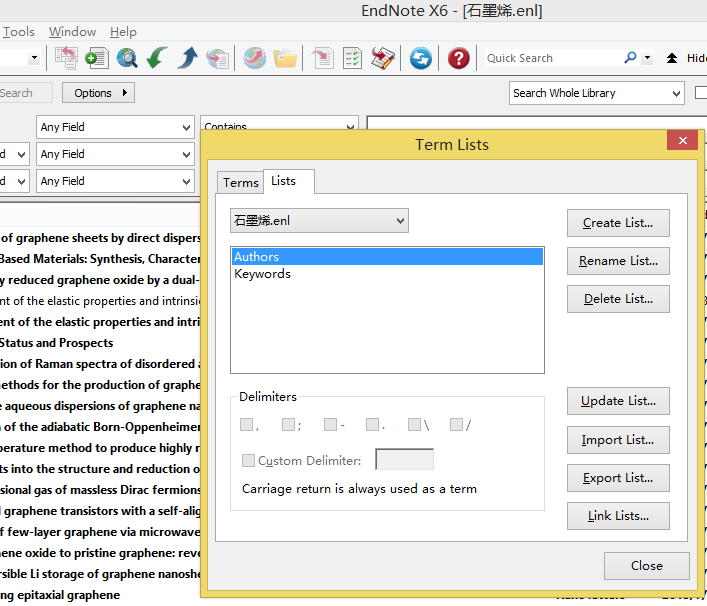
Task: Select the Authors list entry
Action: pyautogui.click(x=388, y=257)
